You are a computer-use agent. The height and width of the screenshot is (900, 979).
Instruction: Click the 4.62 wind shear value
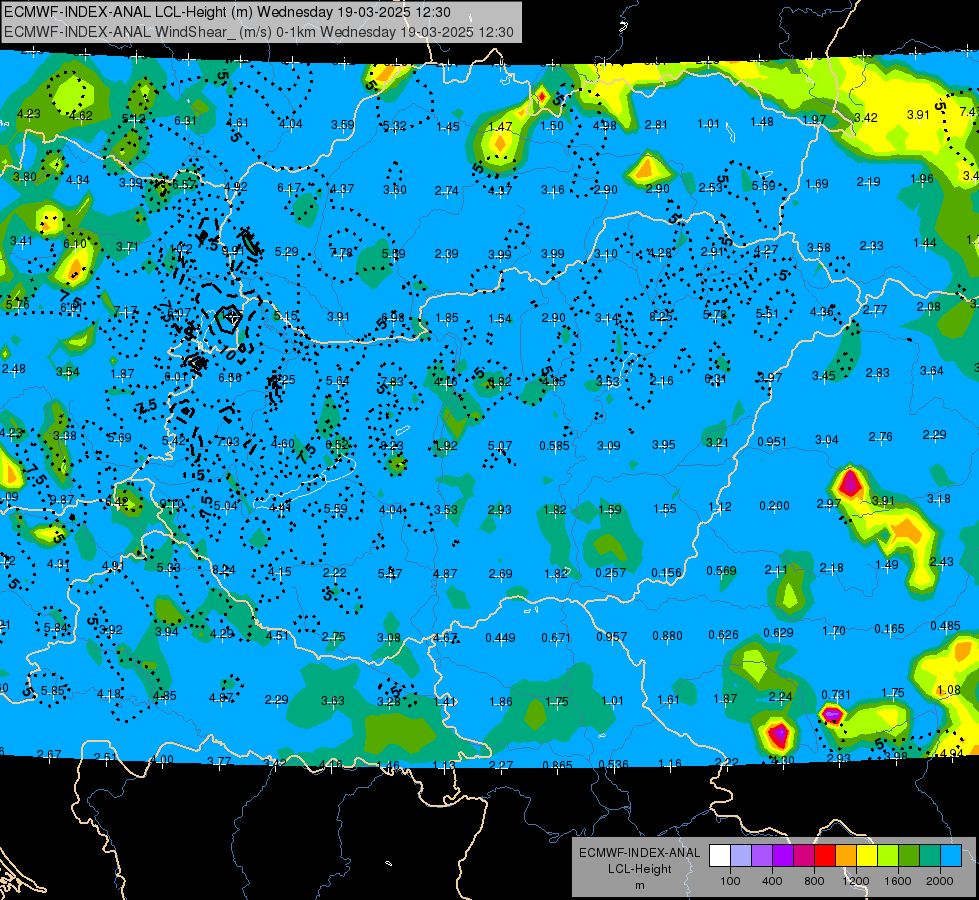tap(81, 116)
